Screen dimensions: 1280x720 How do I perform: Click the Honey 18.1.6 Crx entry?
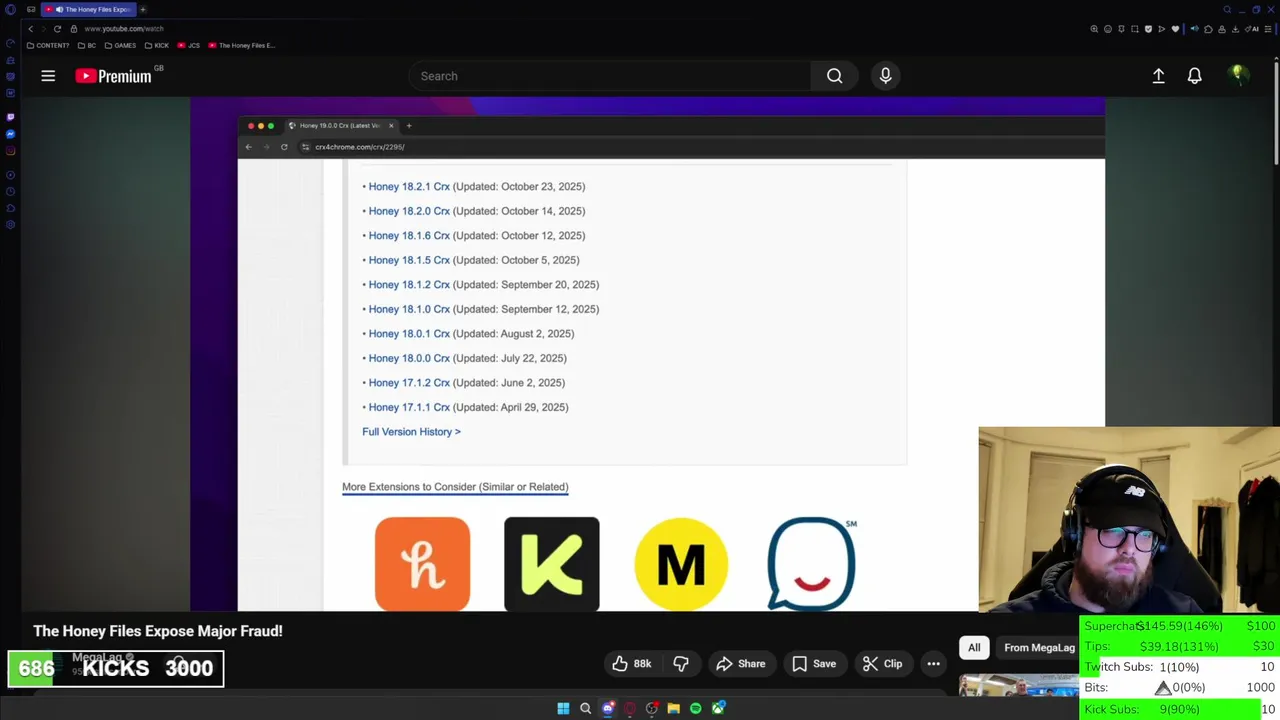click(409, 235)
